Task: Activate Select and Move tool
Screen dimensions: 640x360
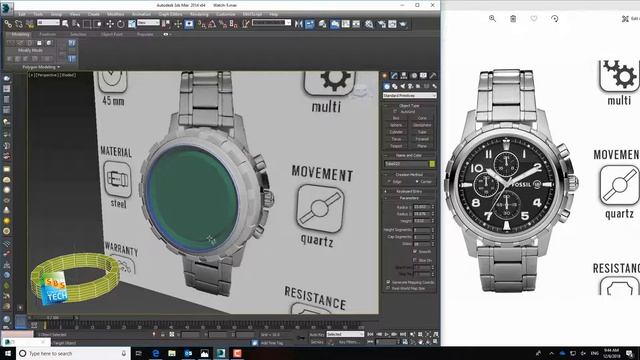Action: (110, 24)
